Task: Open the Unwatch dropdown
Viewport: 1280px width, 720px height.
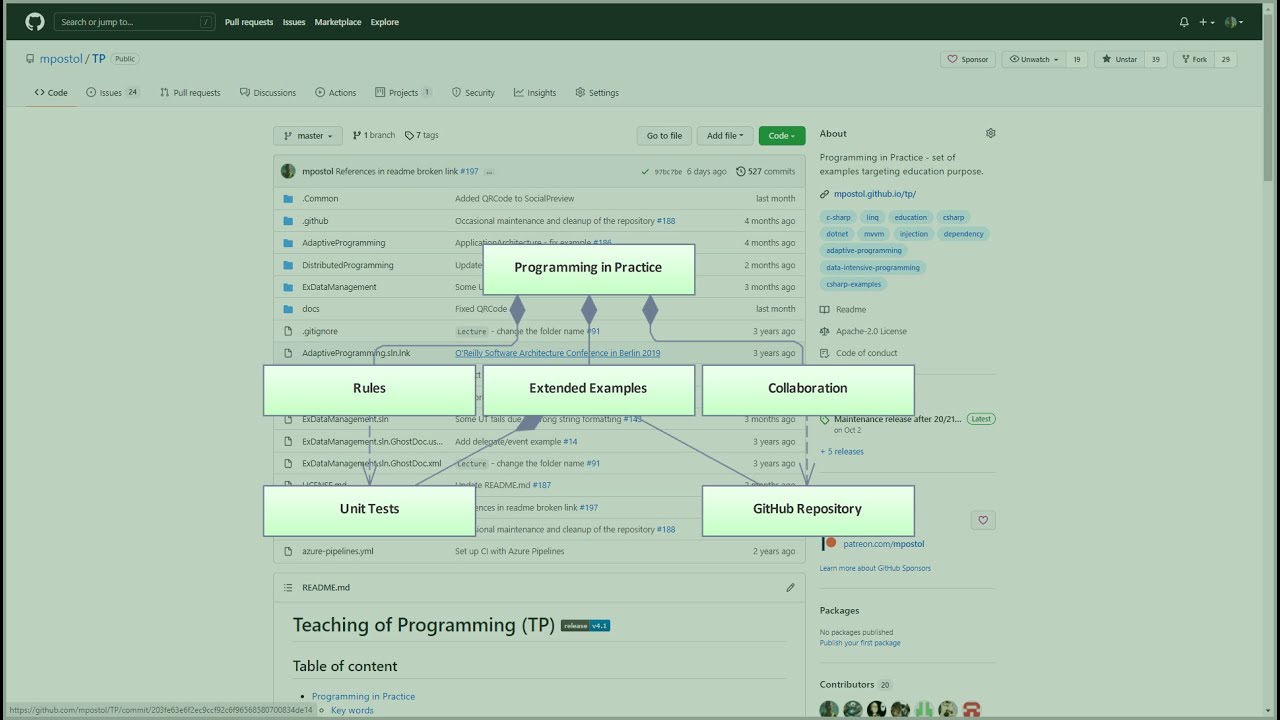Action: (x=1034, y=59)
